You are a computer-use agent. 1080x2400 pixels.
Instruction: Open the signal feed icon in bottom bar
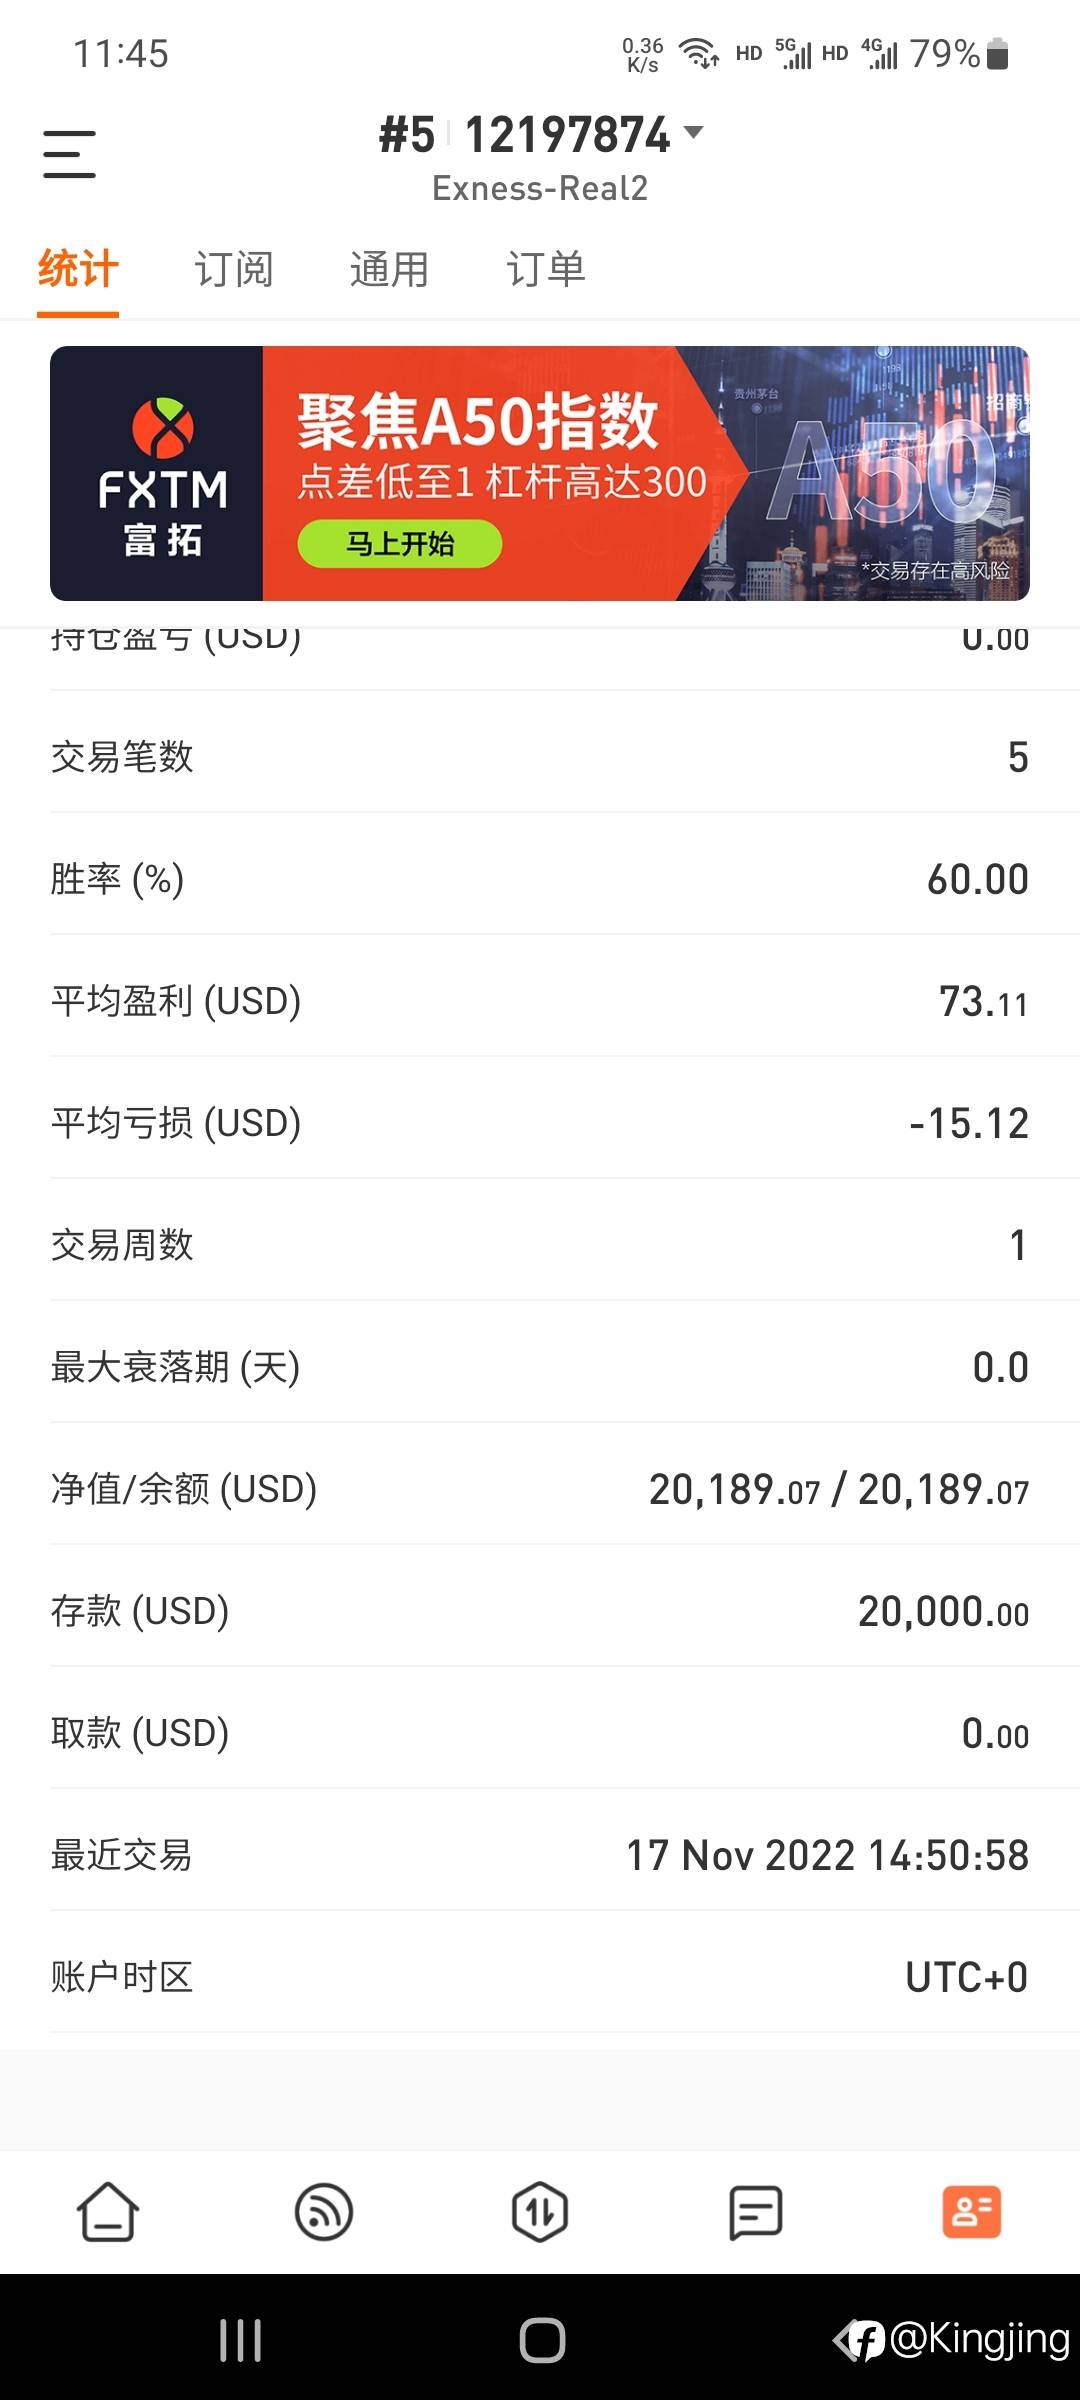pos(324,2212)
